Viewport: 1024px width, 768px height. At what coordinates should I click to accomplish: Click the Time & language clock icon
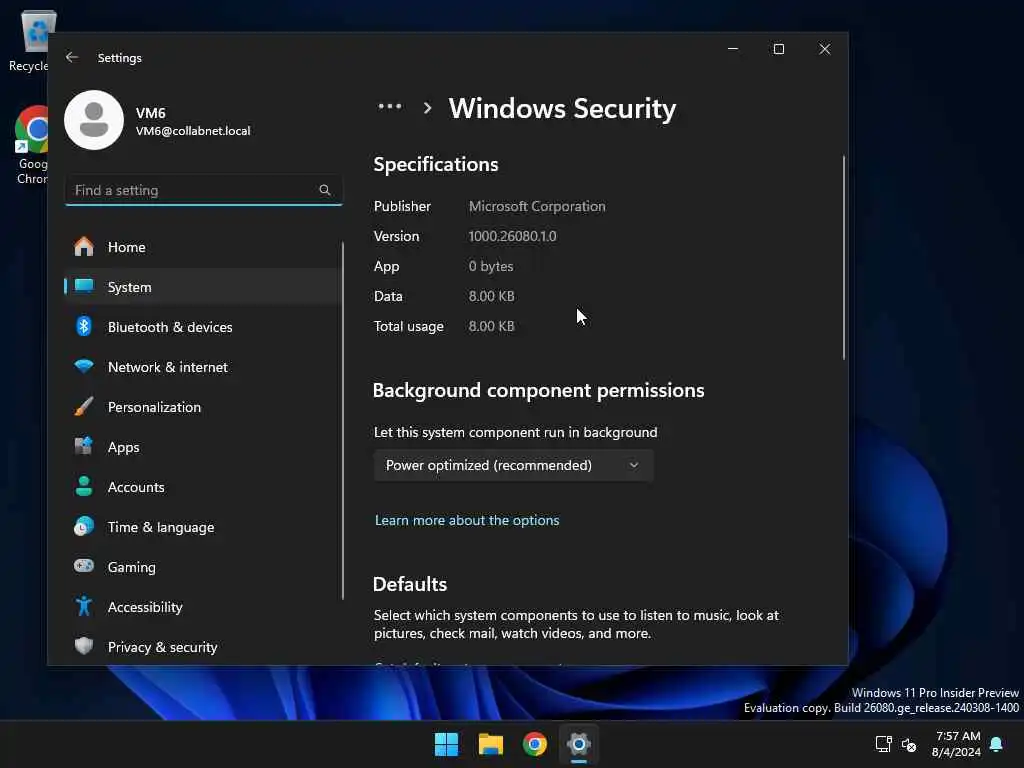[84, 526]
